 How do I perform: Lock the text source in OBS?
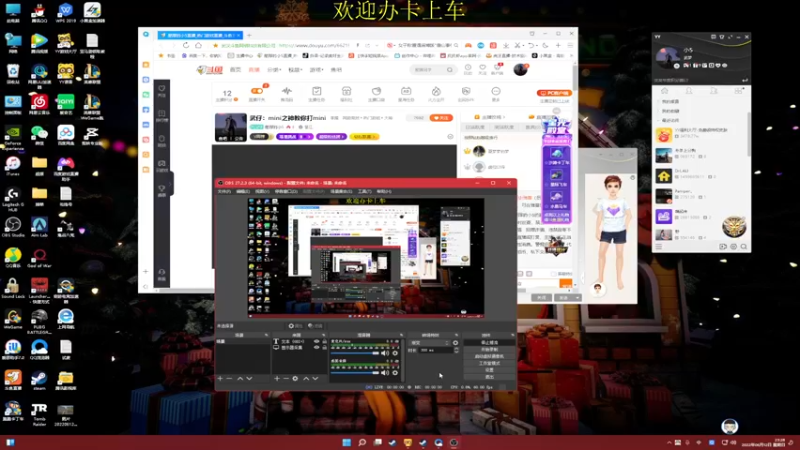click(x=324, y=341)
